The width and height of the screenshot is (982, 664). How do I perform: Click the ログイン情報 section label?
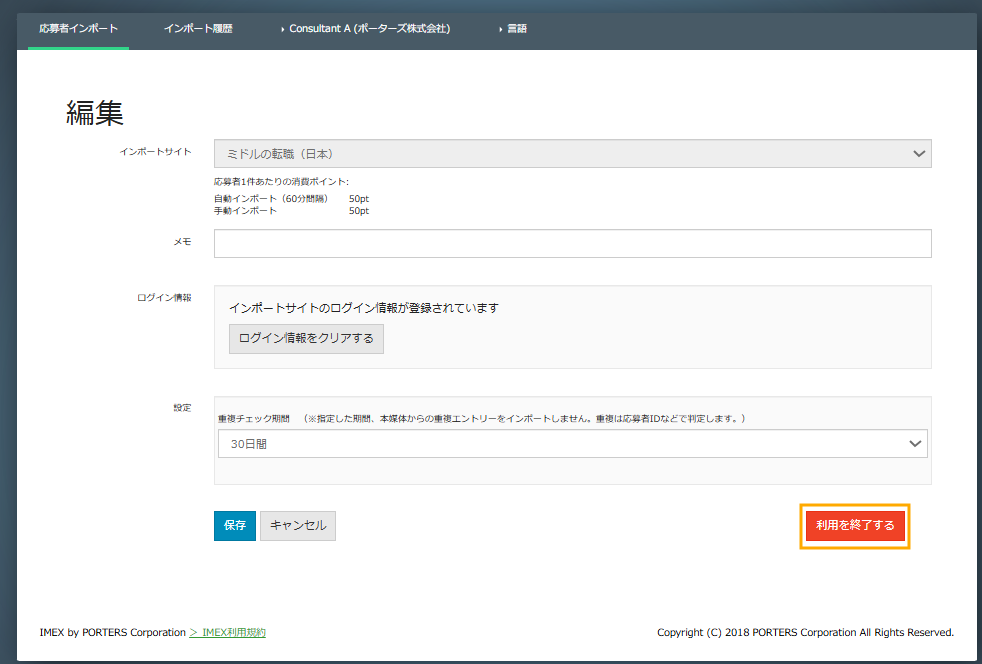[x=164, y=297]
